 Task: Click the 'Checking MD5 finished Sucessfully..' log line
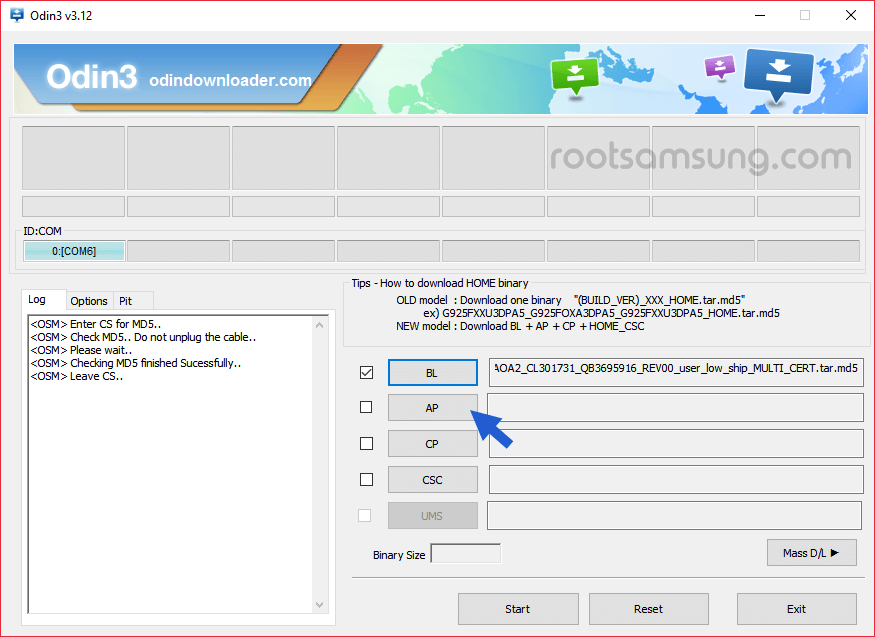pyautogui.click(x=136, y=363)
